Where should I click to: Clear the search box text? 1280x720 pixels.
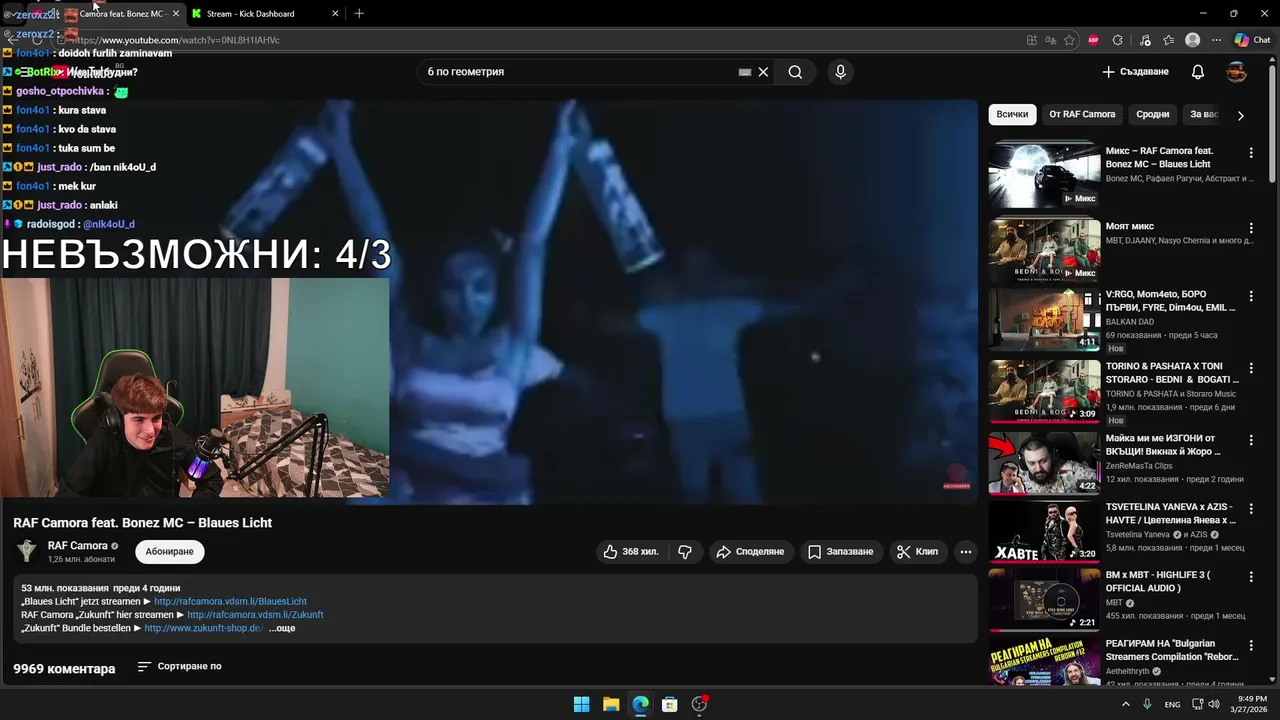(x=763, y=72)
